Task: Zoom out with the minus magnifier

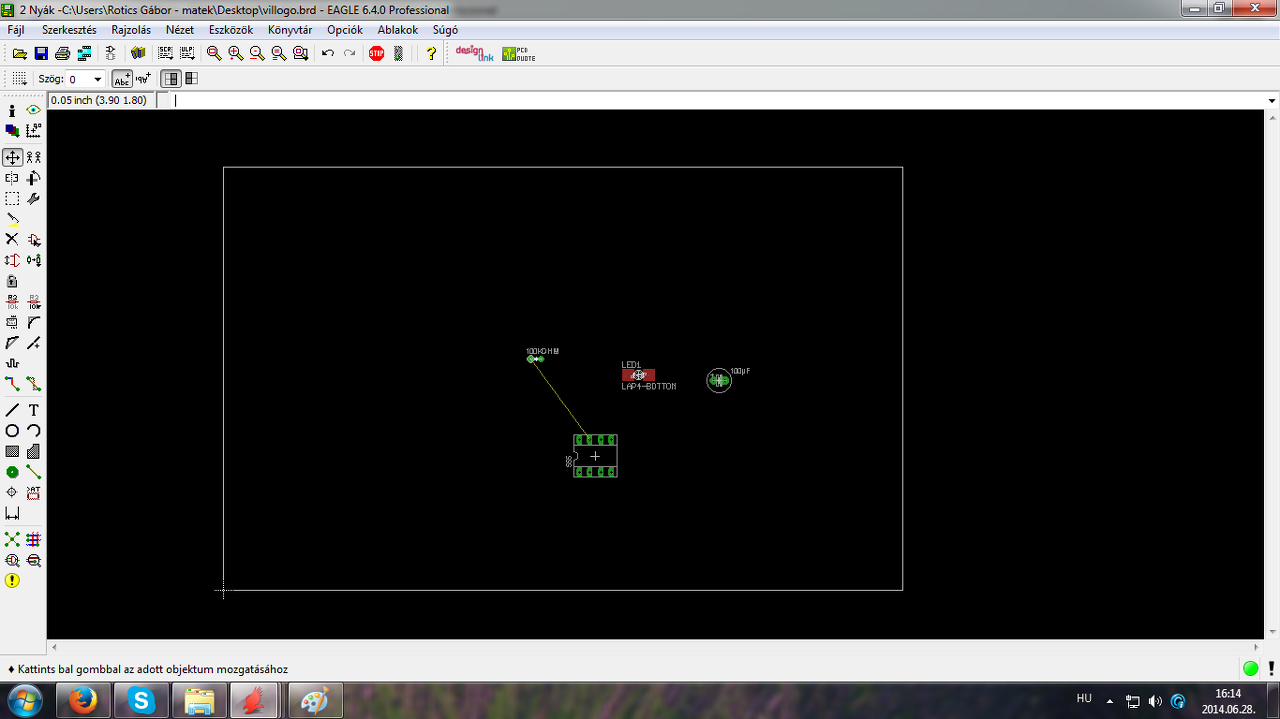Action: [257, 53]
